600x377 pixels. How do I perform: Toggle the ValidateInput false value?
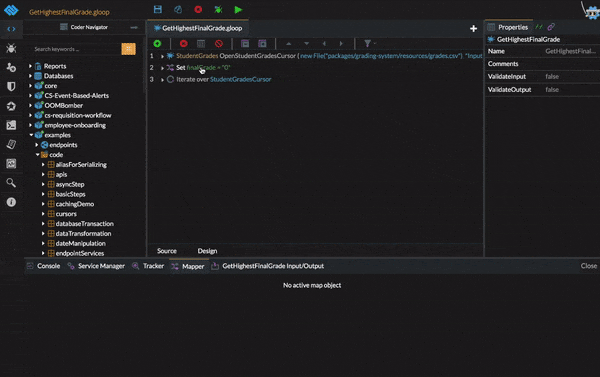tap(552, 77)
